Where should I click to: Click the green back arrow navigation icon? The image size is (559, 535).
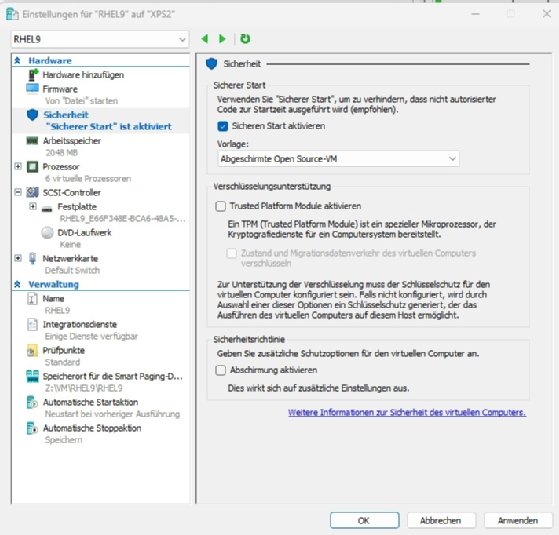[x=205, y=38]
